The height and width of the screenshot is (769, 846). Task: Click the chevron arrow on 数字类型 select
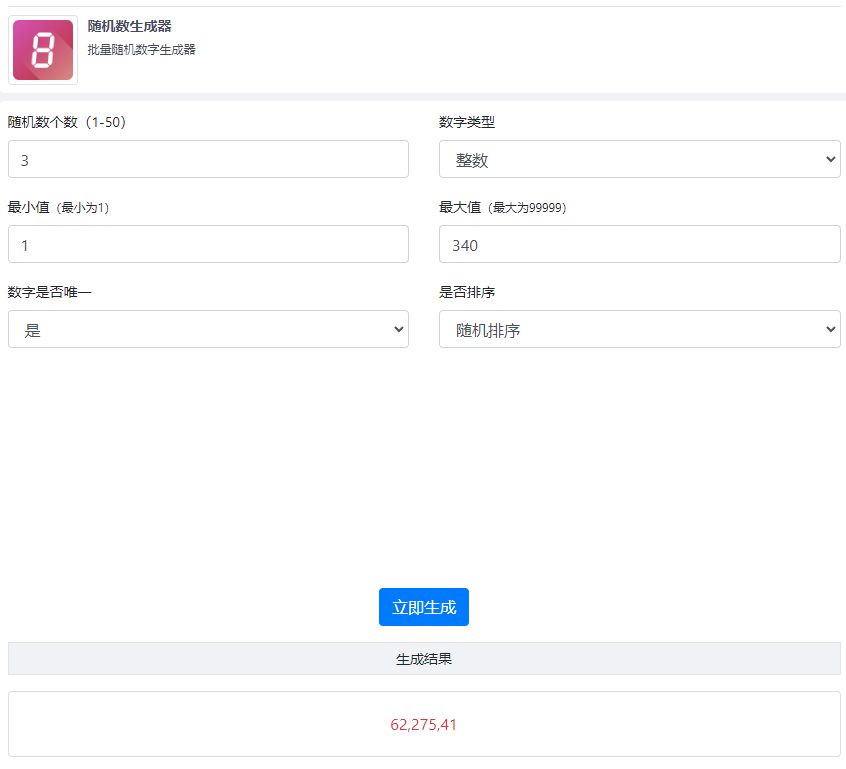pyautogui.click(x=829, y=159)
